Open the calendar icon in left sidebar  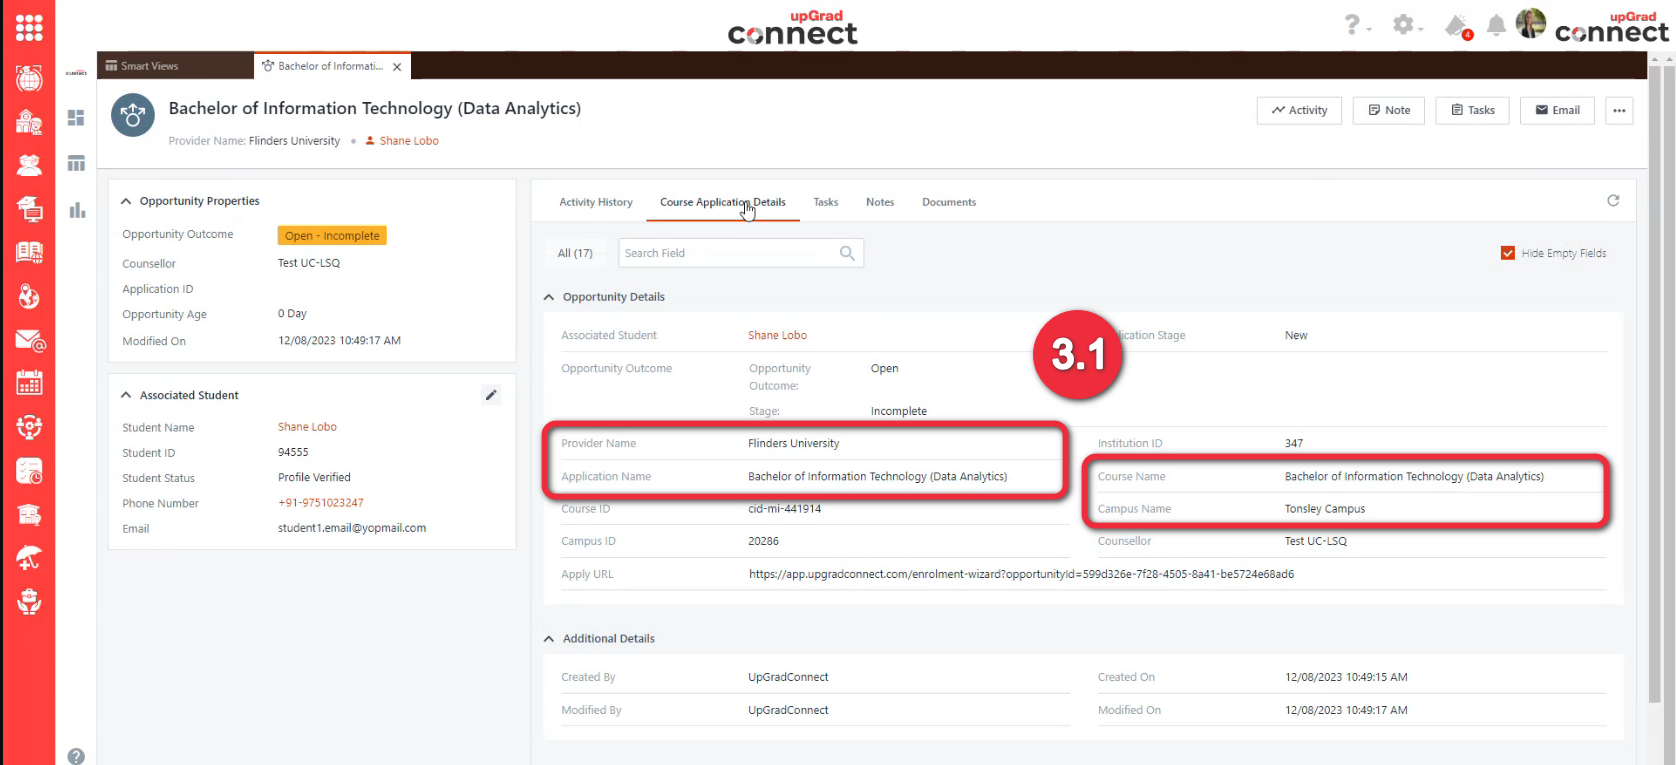[x=29, y=383]
